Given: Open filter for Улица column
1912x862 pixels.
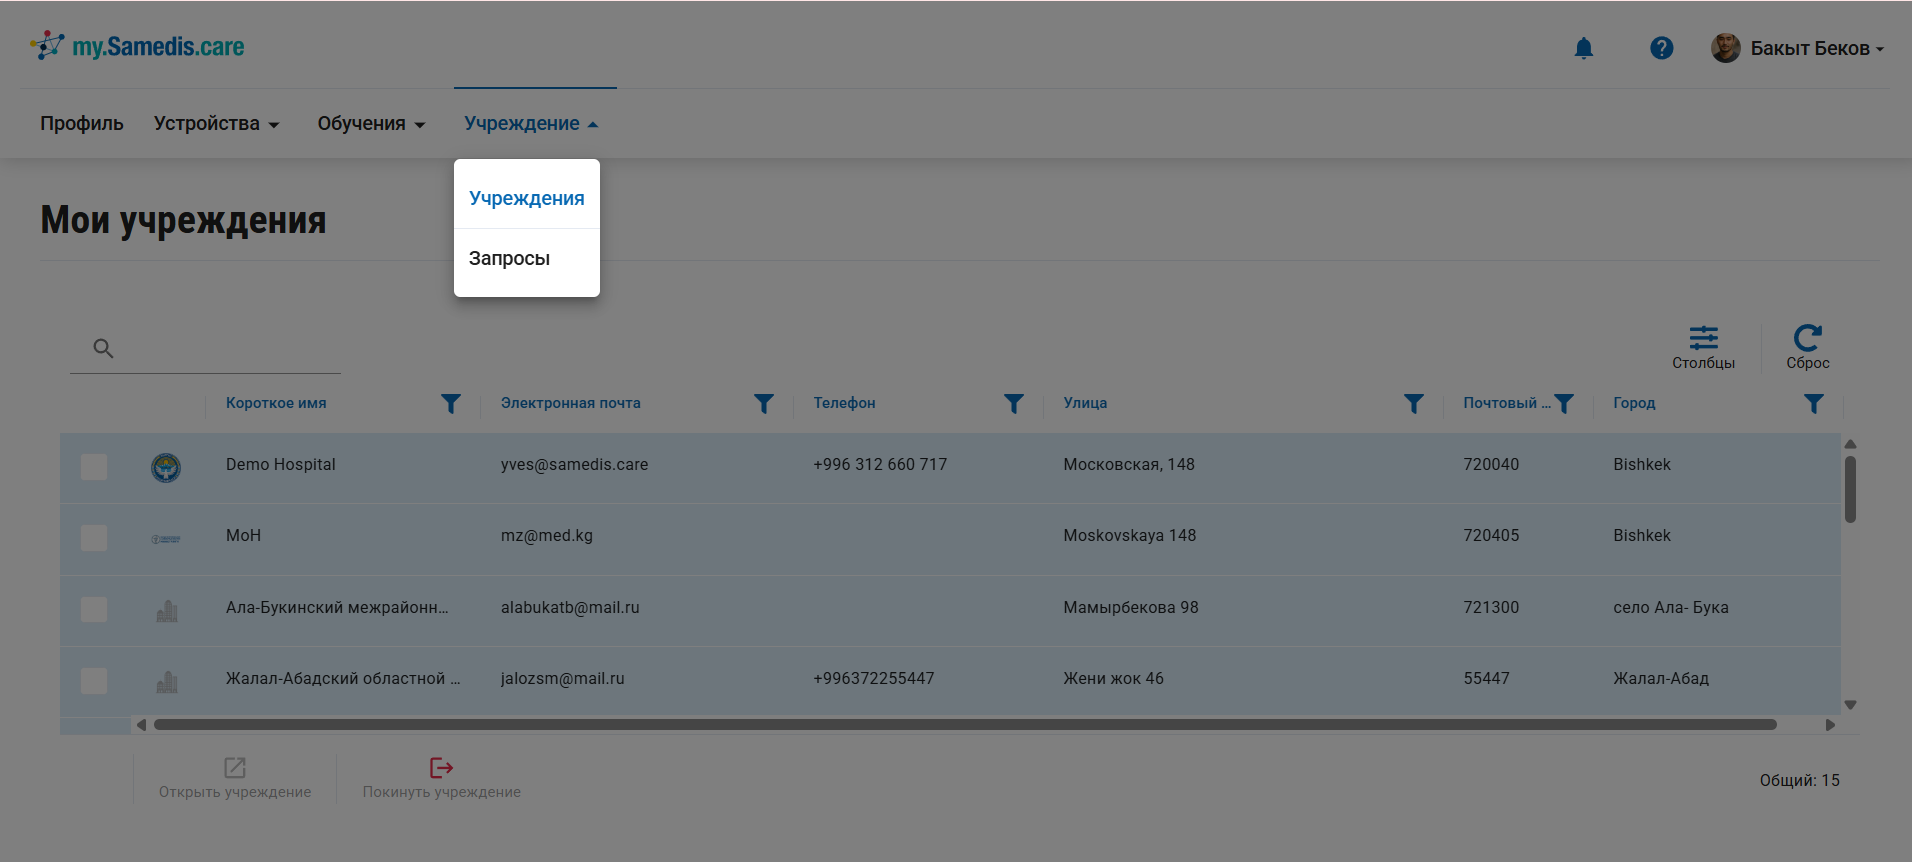Looking at the screenshot, I should pos(1414,403).
